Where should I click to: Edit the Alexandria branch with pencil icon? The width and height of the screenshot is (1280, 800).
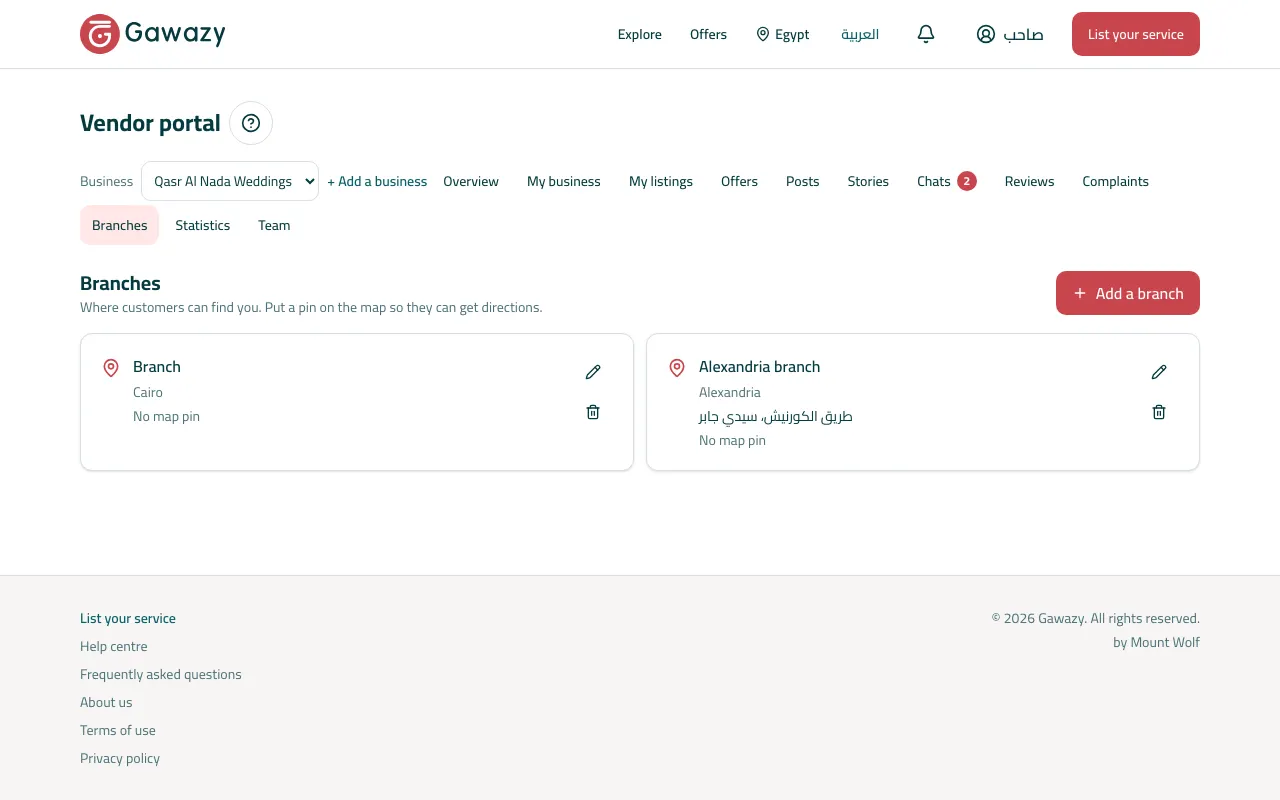[1159, 372]
